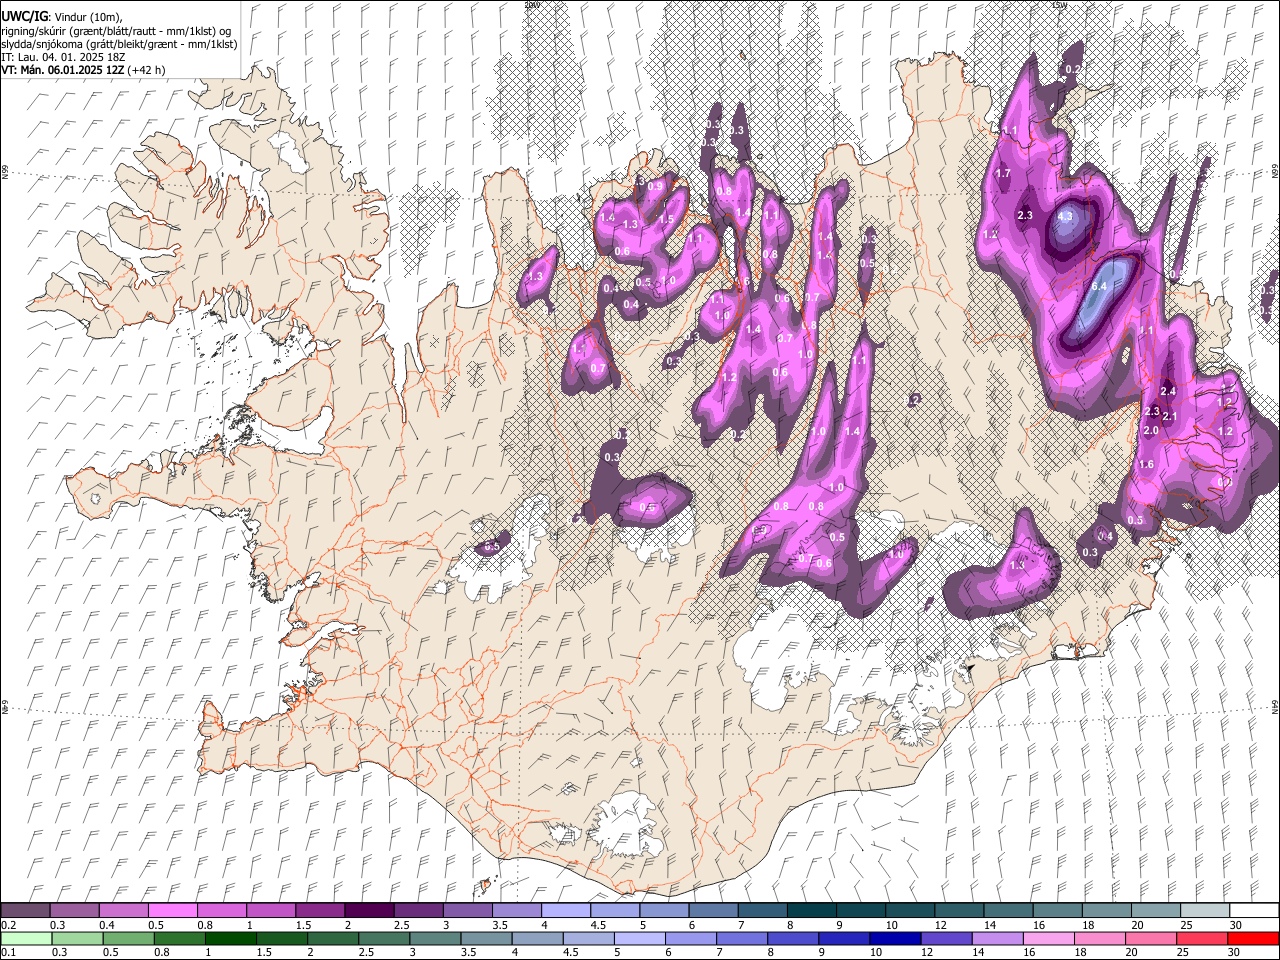This screenshot has height=960, width=1280.
Task: Select the 2.4 value in the eastern band
Action: [1167, 391]
